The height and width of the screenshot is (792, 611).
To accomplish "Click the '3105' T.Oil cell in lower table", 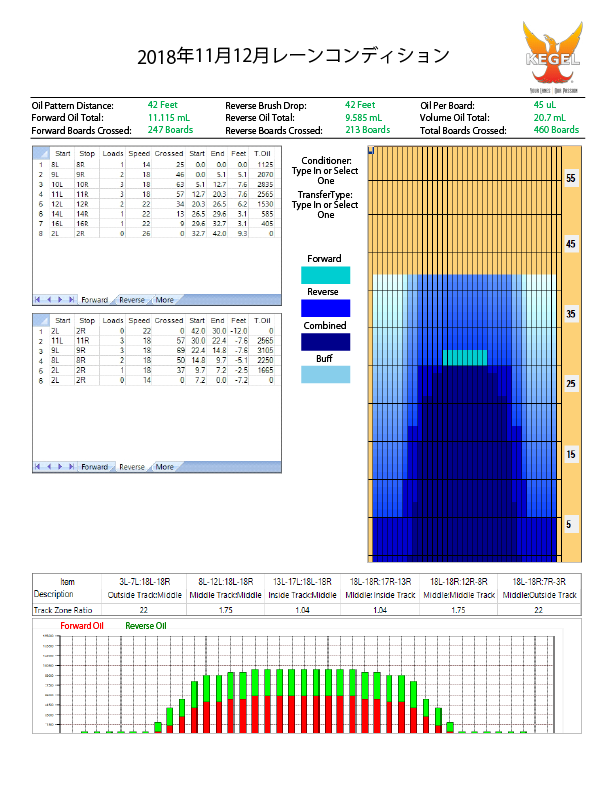I will point(263,350).
